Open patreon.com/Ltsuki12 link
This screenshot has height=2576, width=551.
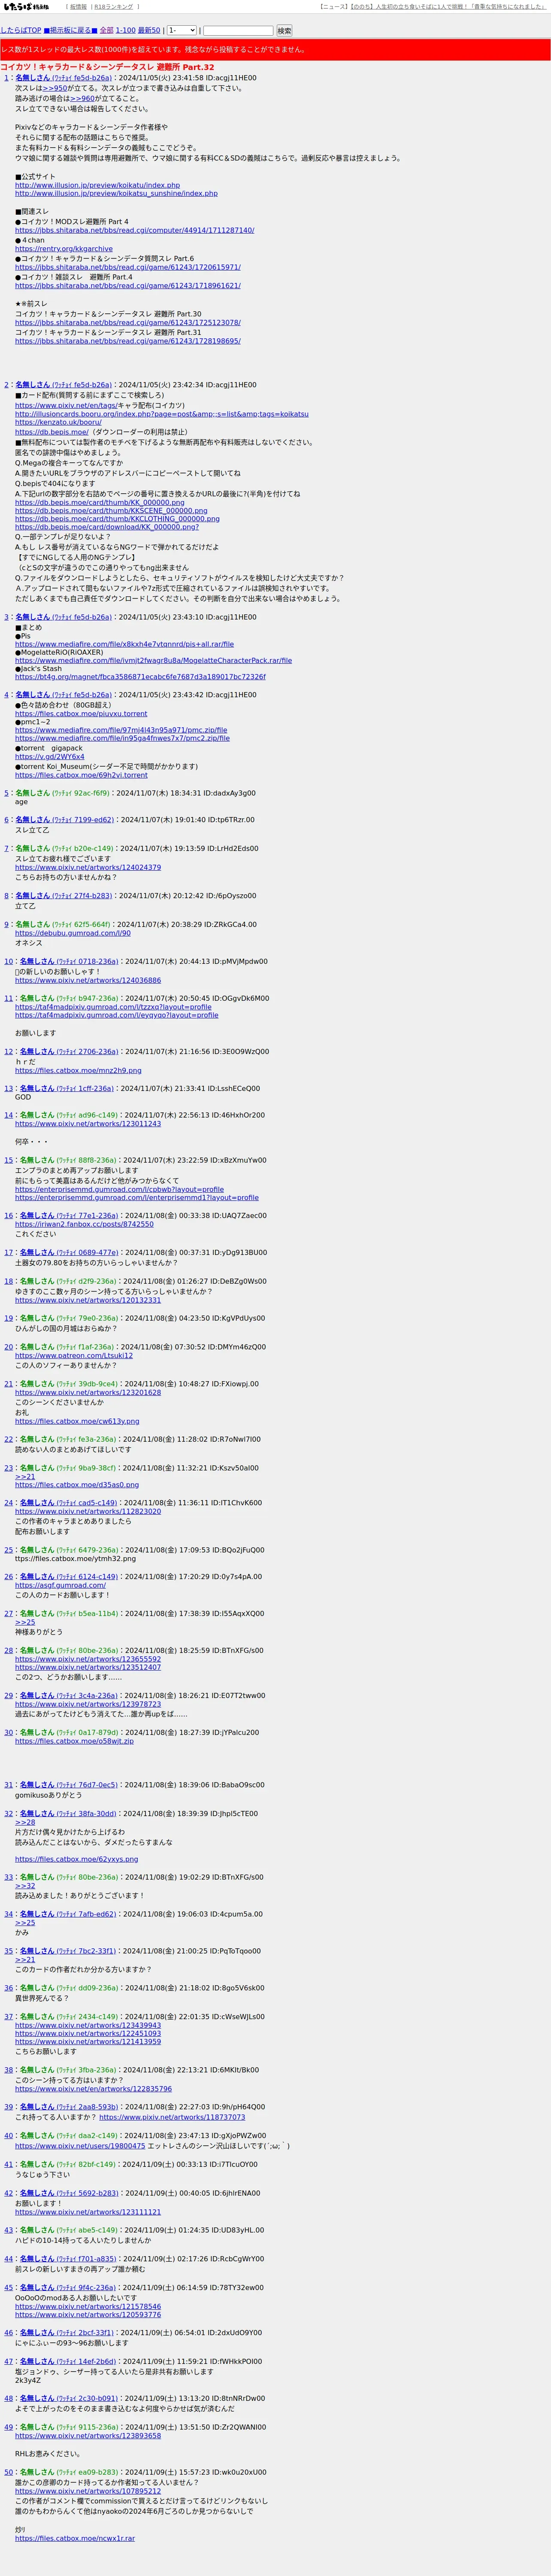tap(74, 1356)
